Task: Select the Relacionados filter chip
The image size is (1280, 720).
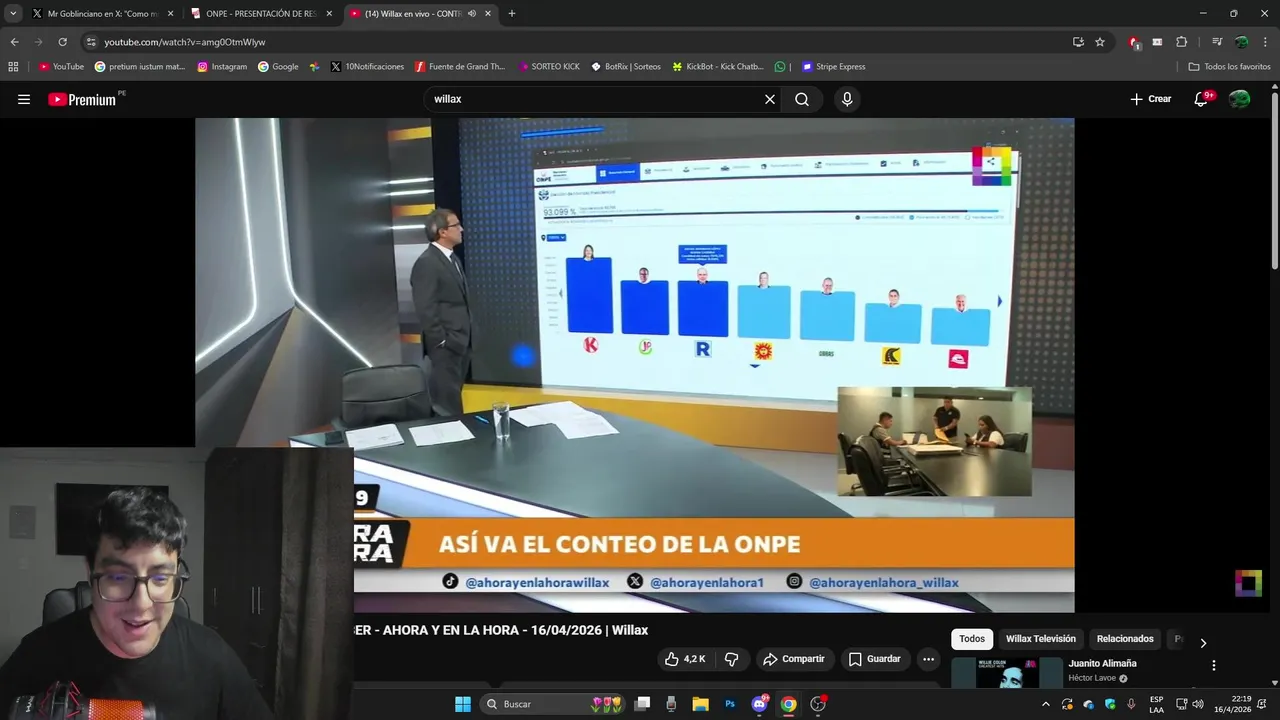Action: click(x=1125, y=639)
